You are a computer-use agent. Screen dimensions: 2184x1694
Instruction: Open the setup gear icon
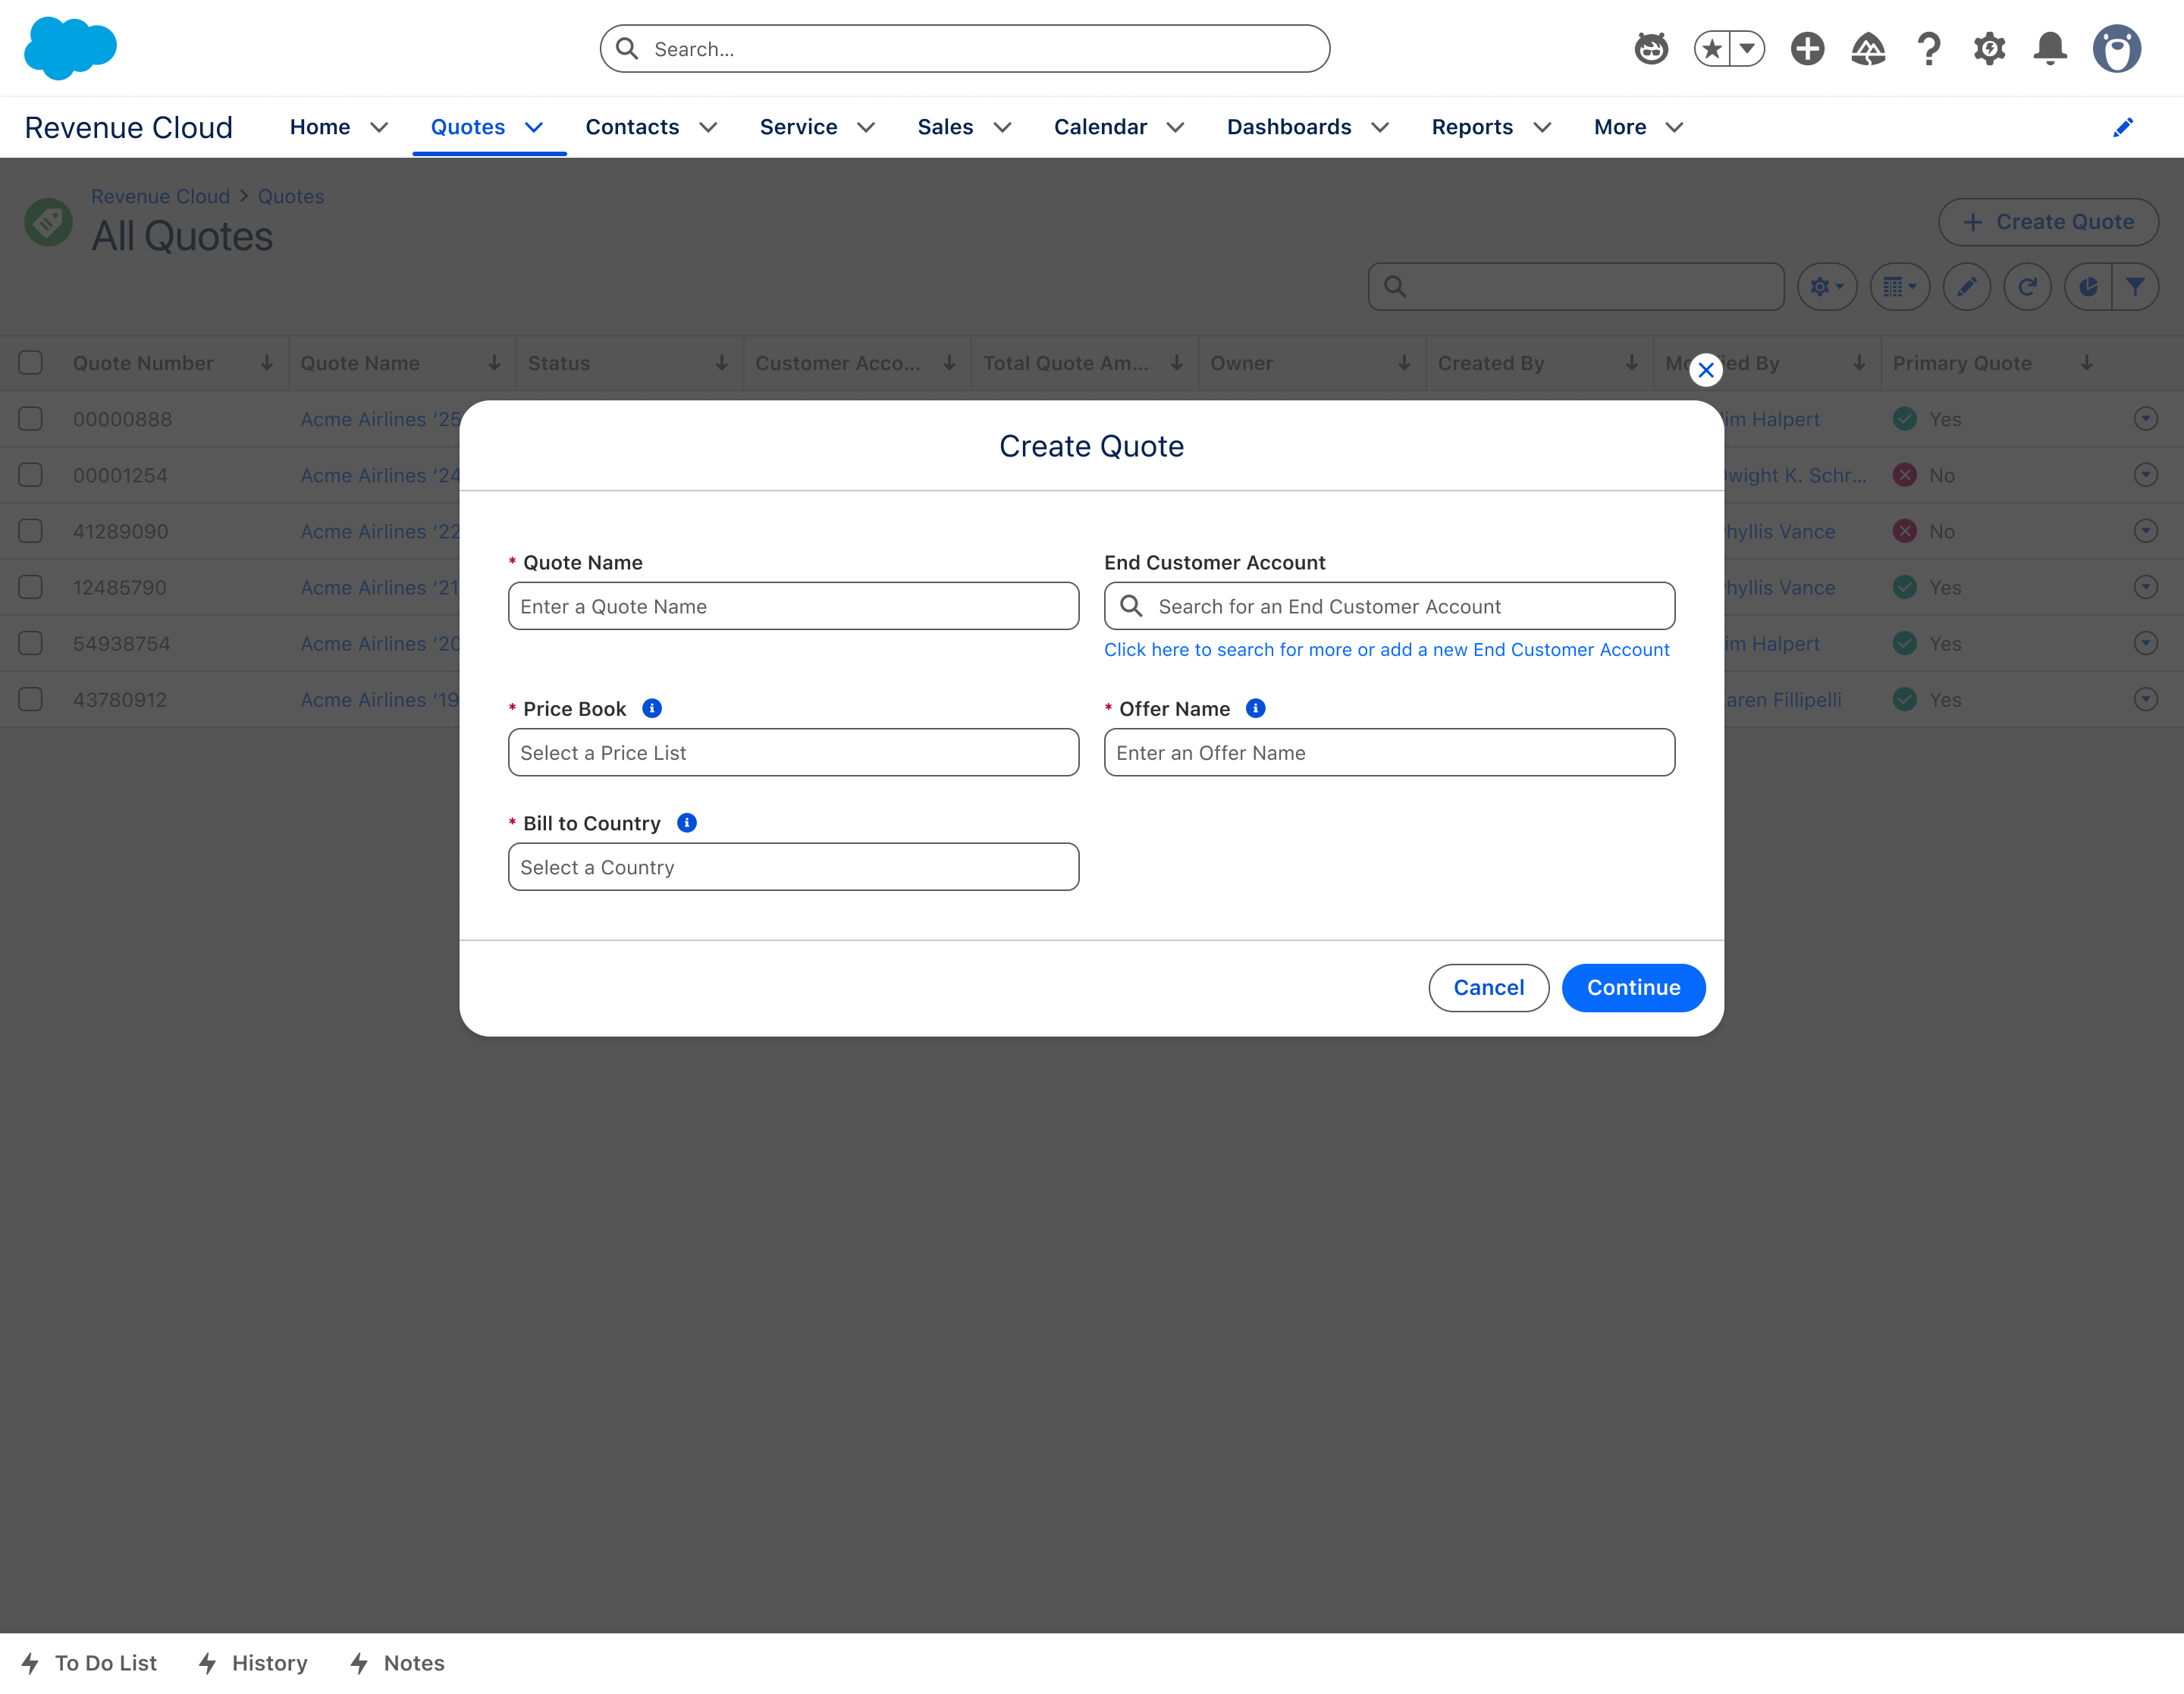coord(1989,48)
